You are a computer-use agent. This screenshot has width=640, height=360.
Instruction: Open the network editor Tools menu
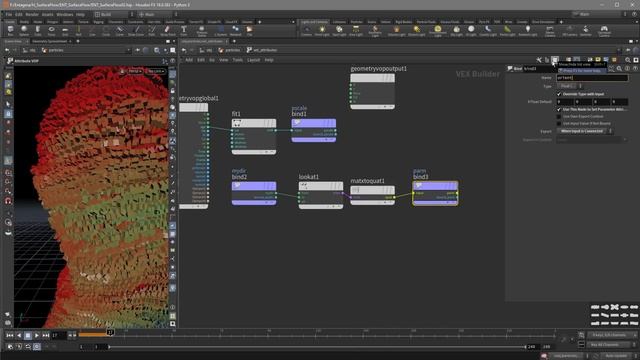point(238,60)
